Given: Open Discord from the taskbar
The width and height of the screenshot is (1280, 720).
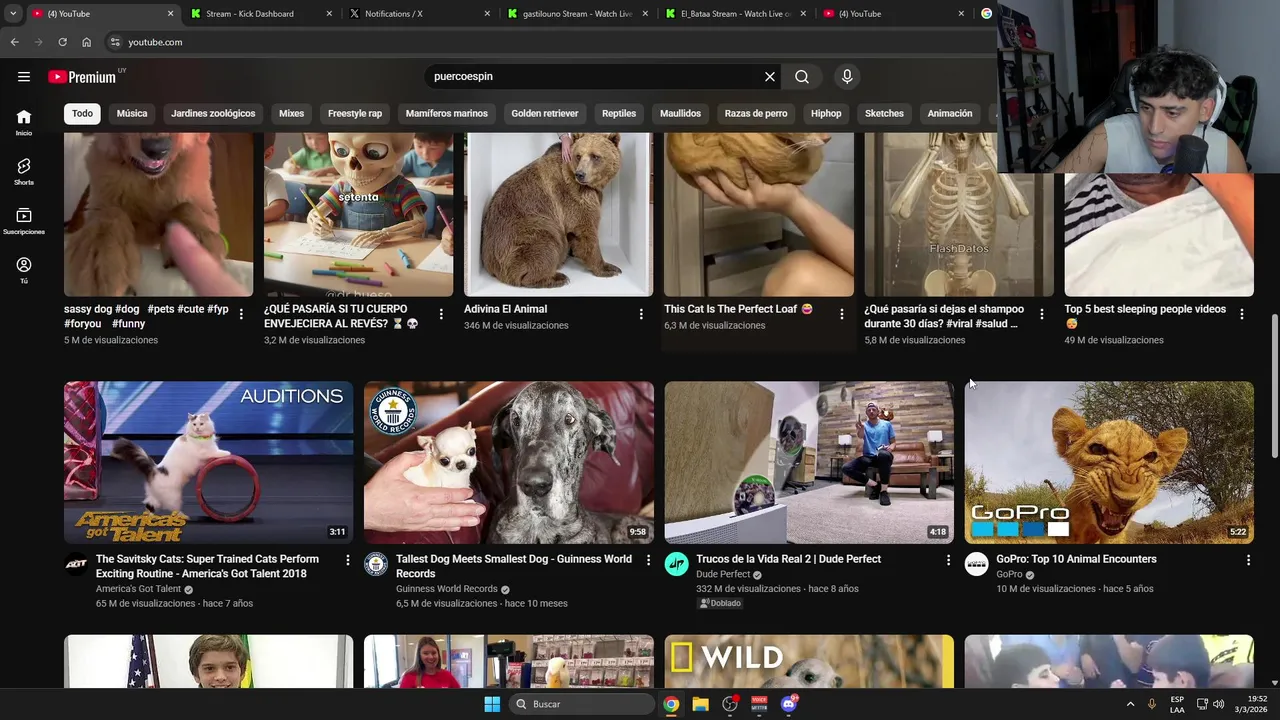Looking at the screenshot, I should pos(789,704).
